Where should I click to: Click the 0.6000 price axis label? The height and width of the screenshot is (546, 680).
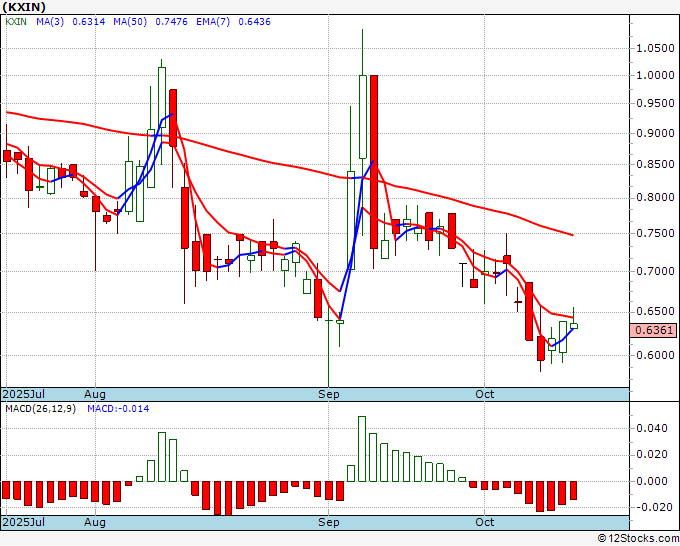pos(655,355)
